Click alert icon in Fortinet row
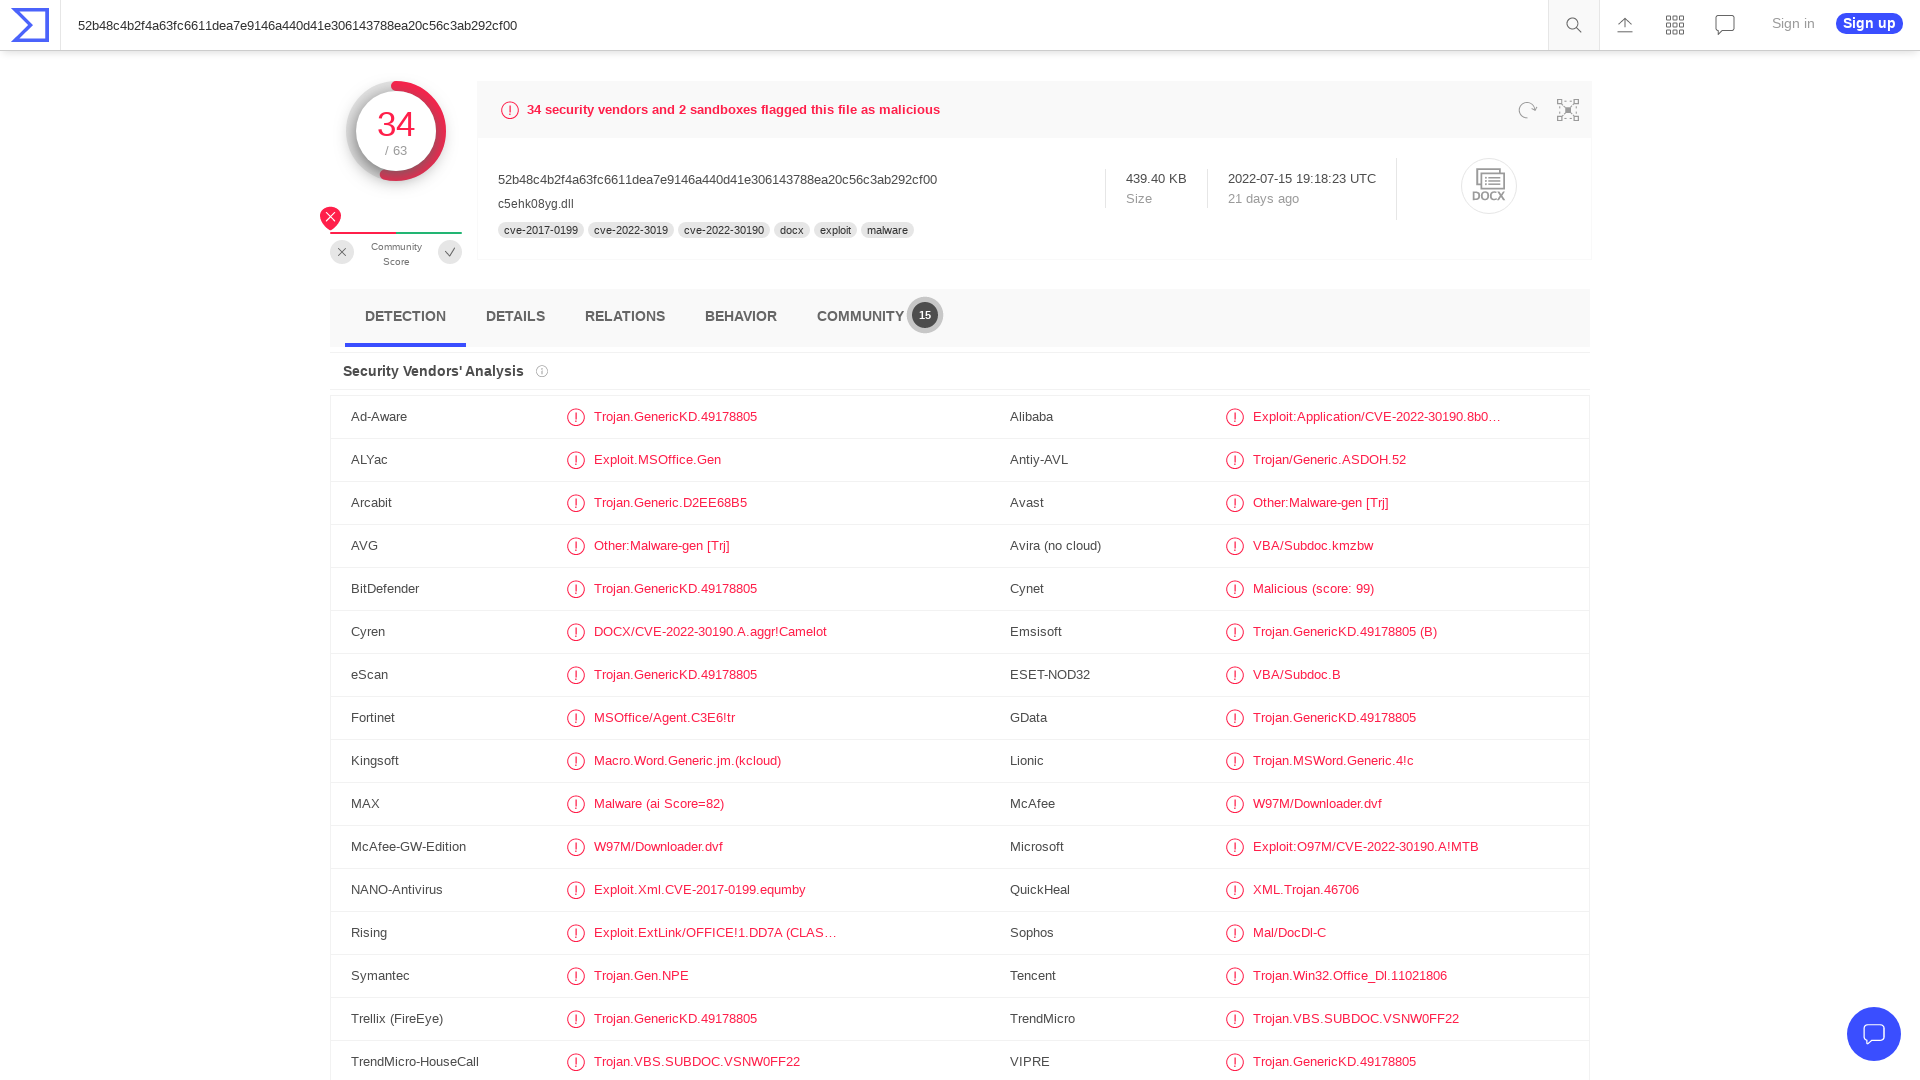This screenshot has height=1080, width=1920. [576, 718]
